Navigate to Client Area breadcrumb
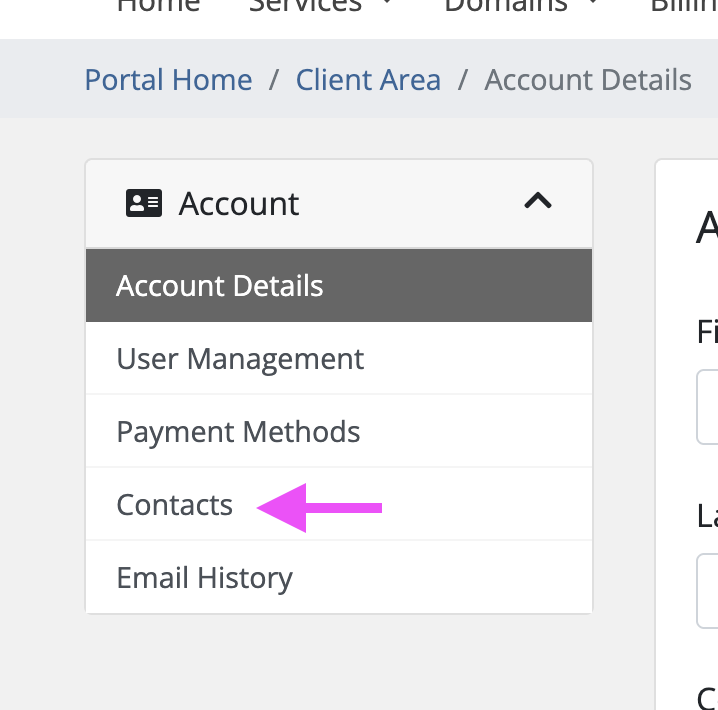The image size is (718, 710). click(368, 80)
